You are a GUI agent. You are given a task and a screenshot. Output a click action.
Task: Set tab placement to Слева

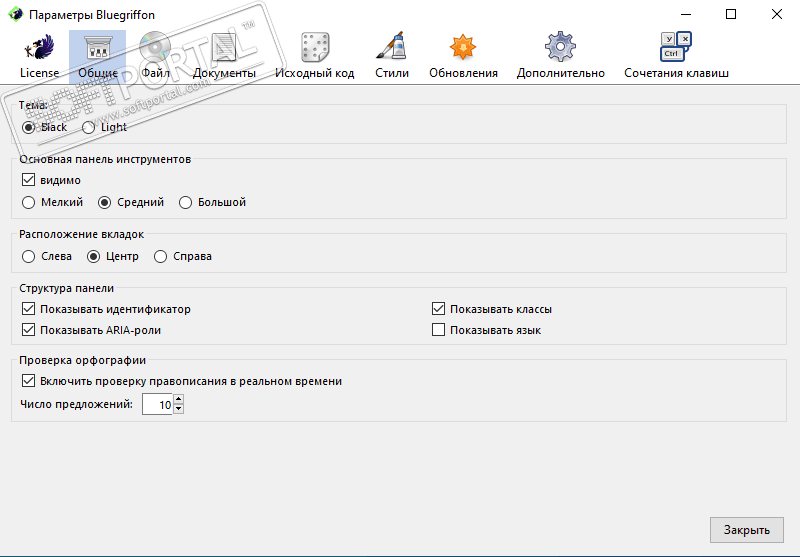click(x=29, y=257)
